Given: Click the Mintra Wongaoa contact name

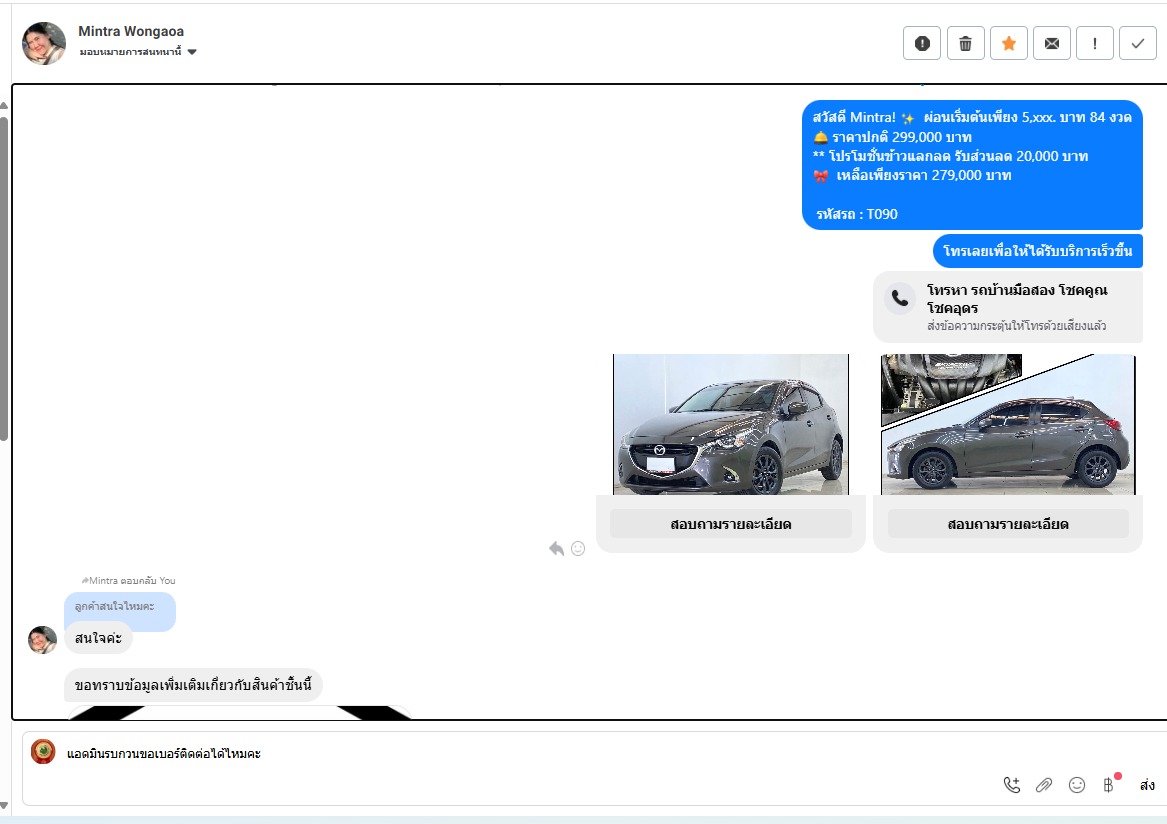Looking at the screenshot, I should point(131,32).
